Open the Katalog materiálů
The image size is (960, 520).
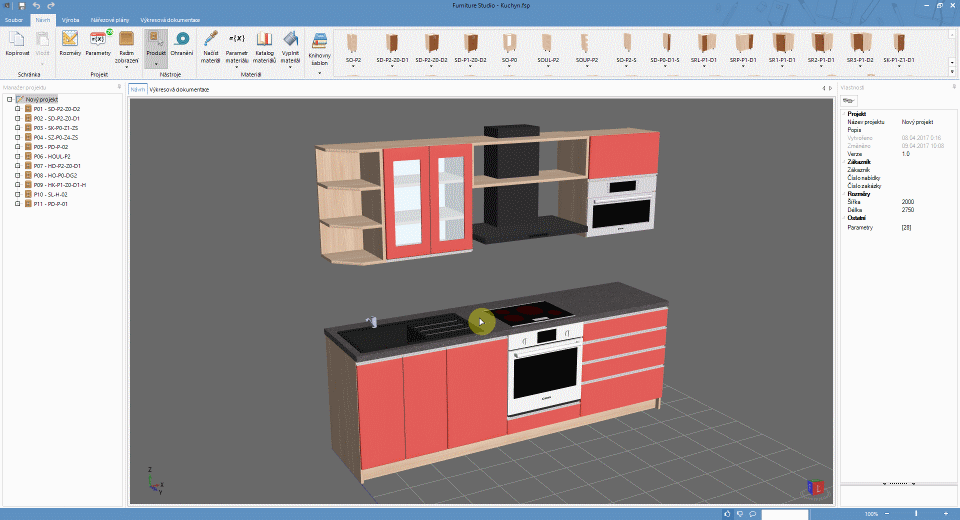[x=264, y=40]
